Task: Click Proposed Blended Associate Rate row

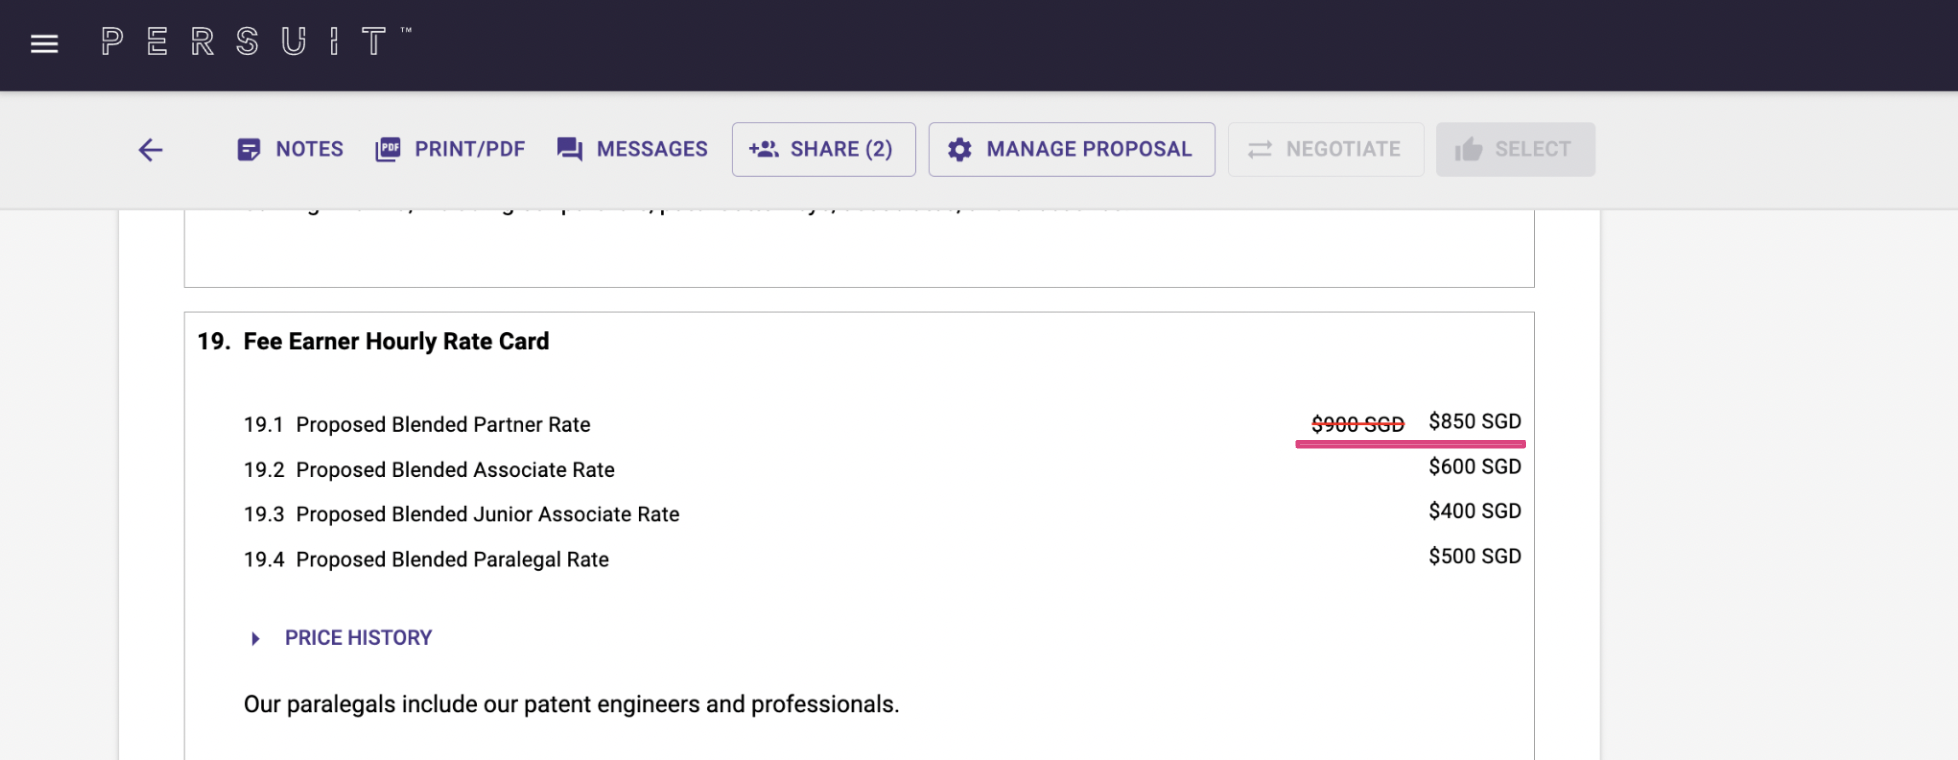Action: tap(882, 469)
